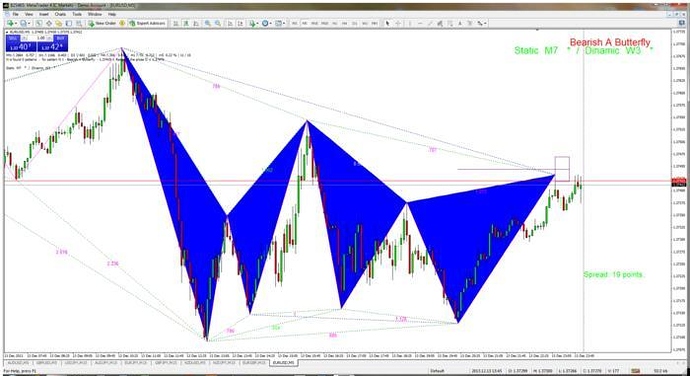Select the W1 timeframe button
Image resolution: width=690 pixels, height=376 pixels.
coord(364,23)
